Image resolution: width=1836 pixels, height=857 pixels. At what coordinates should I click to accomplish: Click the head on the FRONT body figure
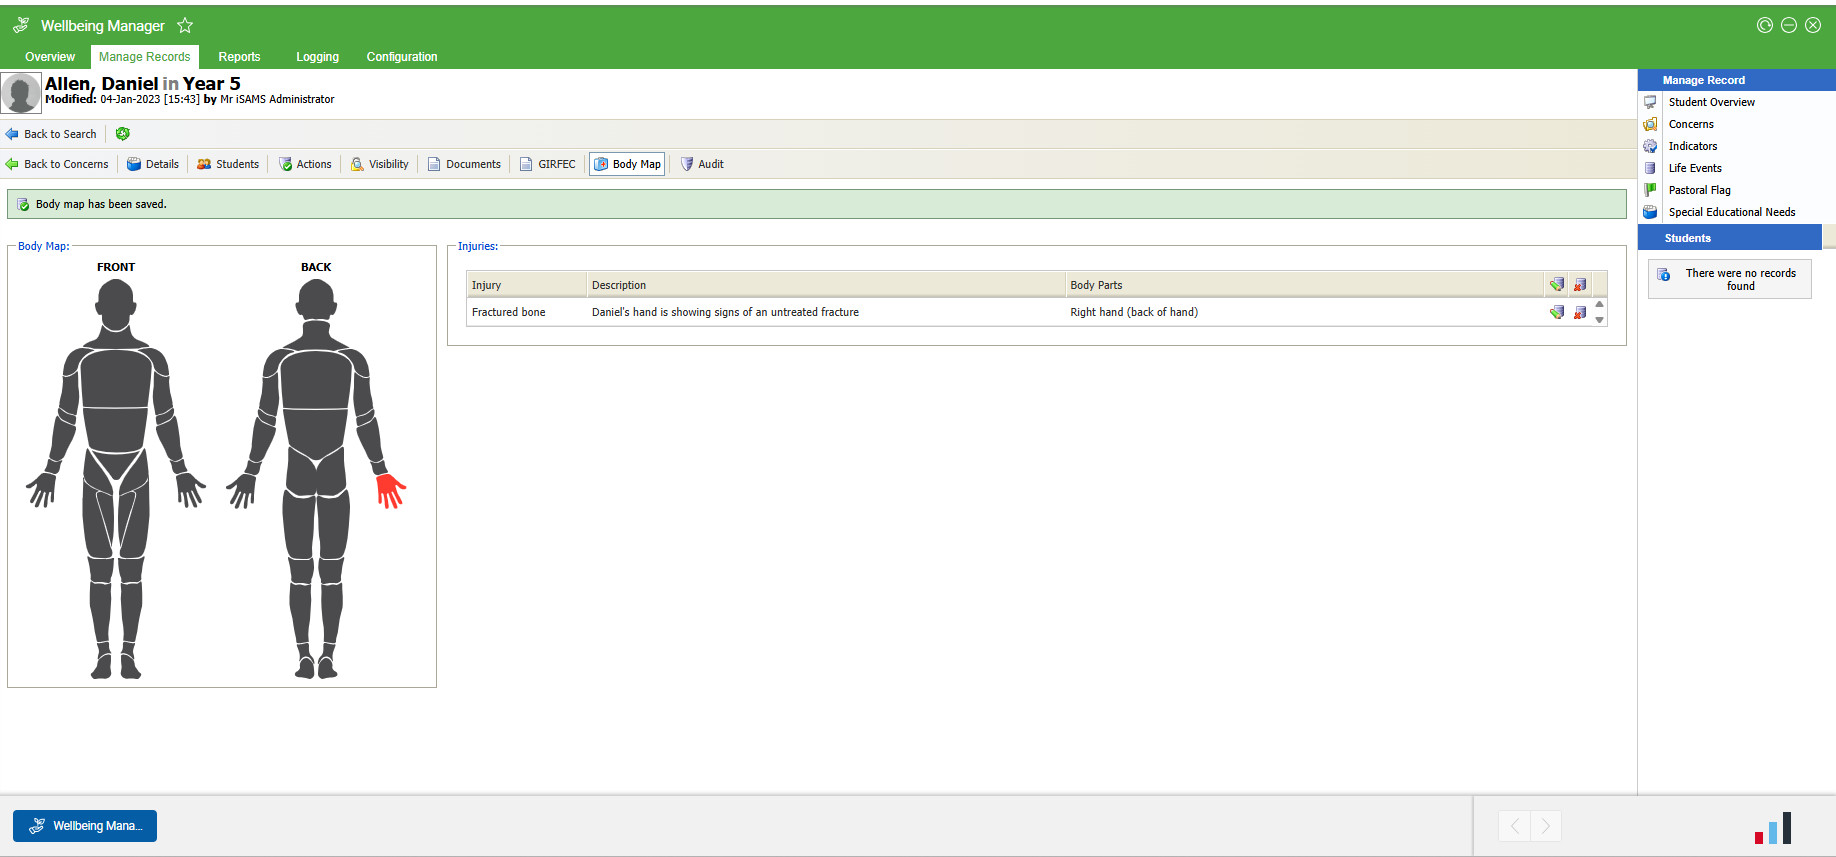[116, 302]
